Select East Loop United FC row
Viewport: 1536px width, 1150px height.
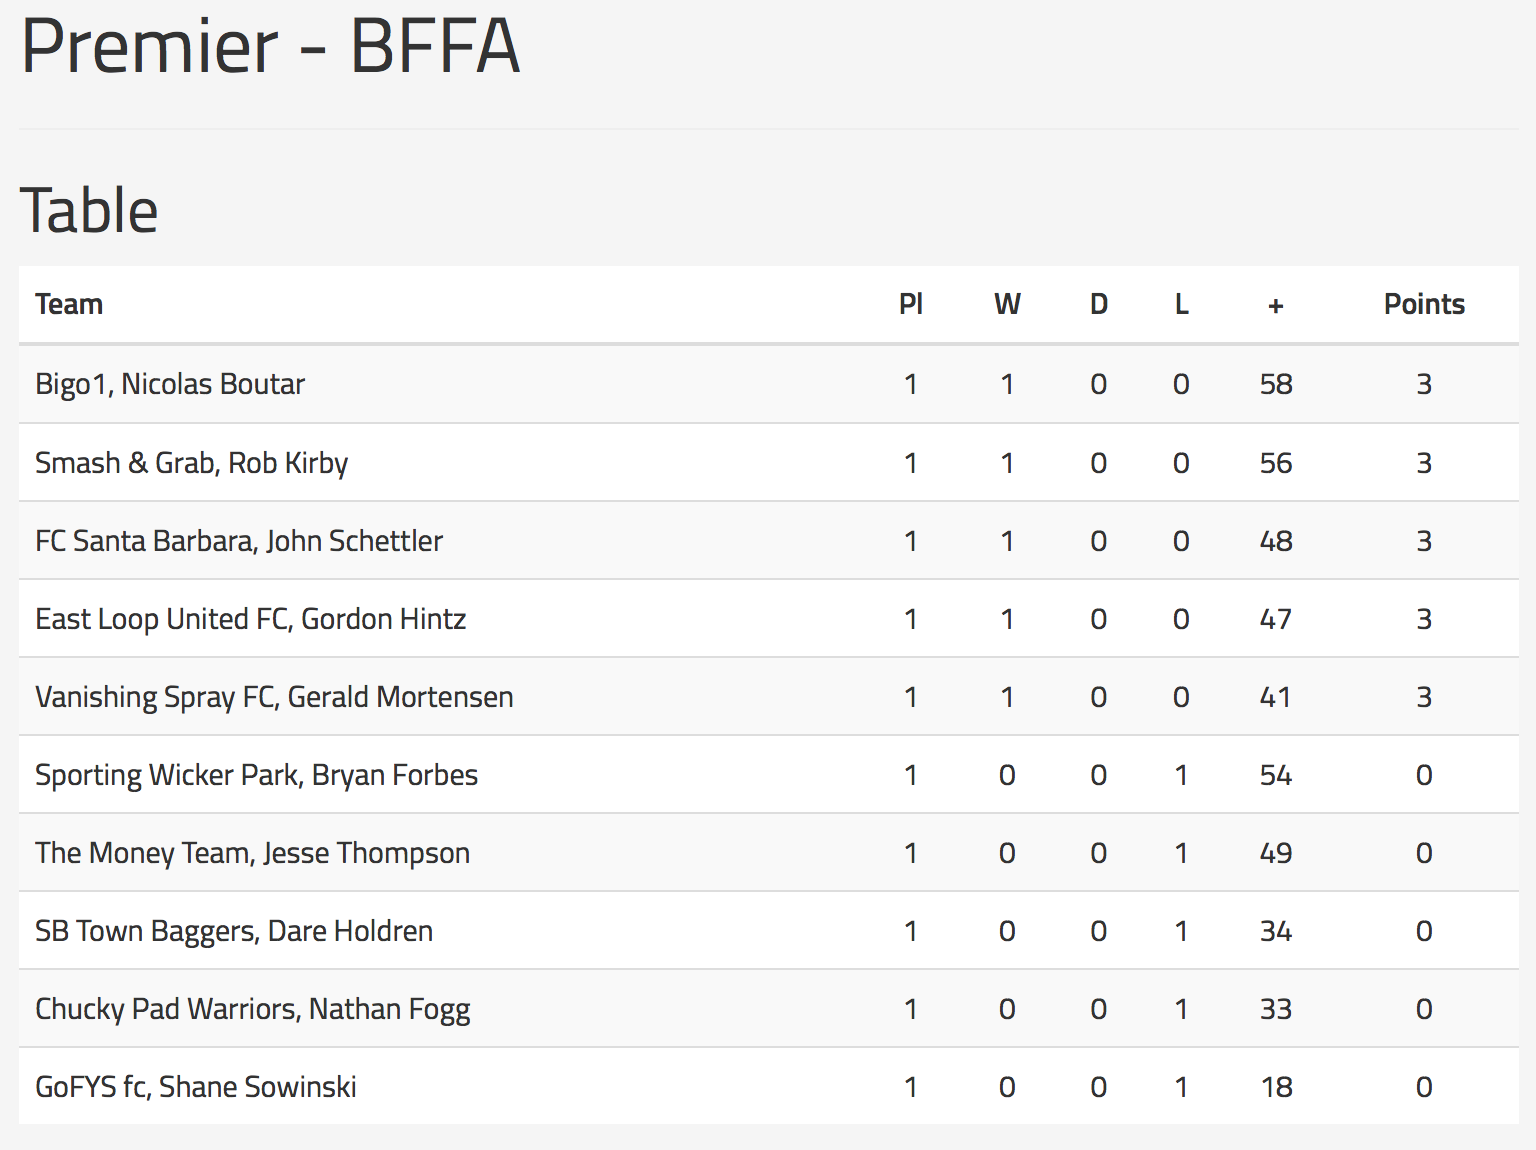(768, 619)
